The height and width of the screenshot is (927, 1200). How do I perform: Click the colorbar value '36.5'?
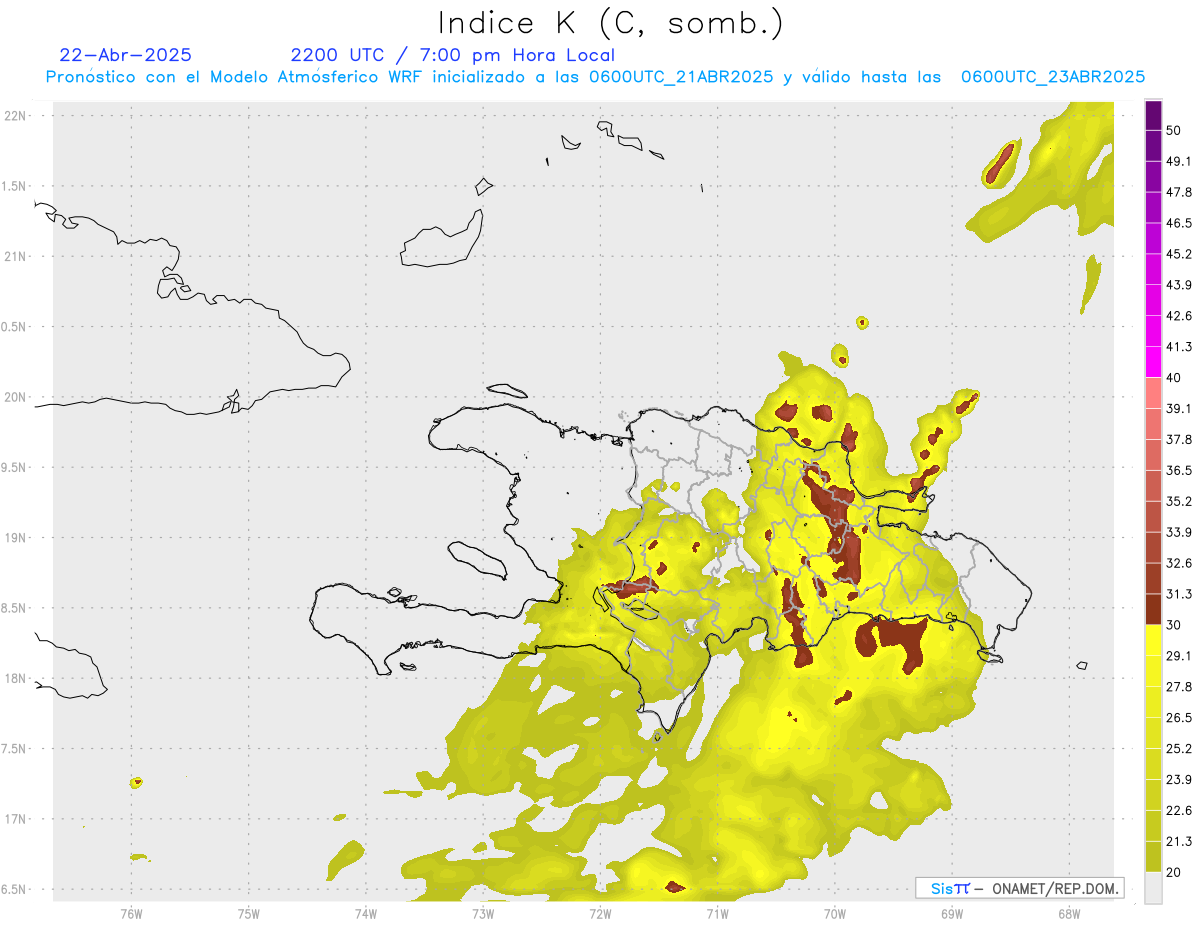click(x=1179, y=470)
